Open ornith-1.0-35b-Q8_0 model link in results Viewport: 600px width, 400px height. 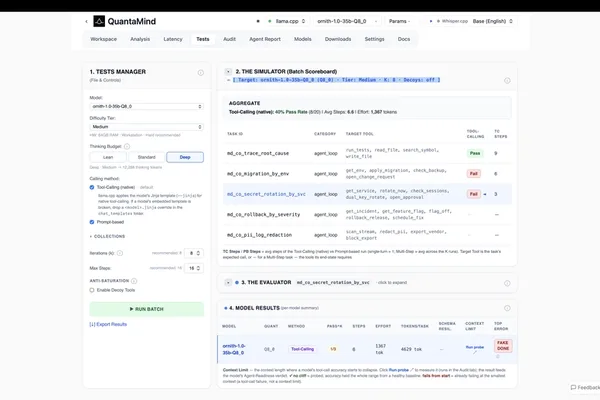[x=234, y=349]
